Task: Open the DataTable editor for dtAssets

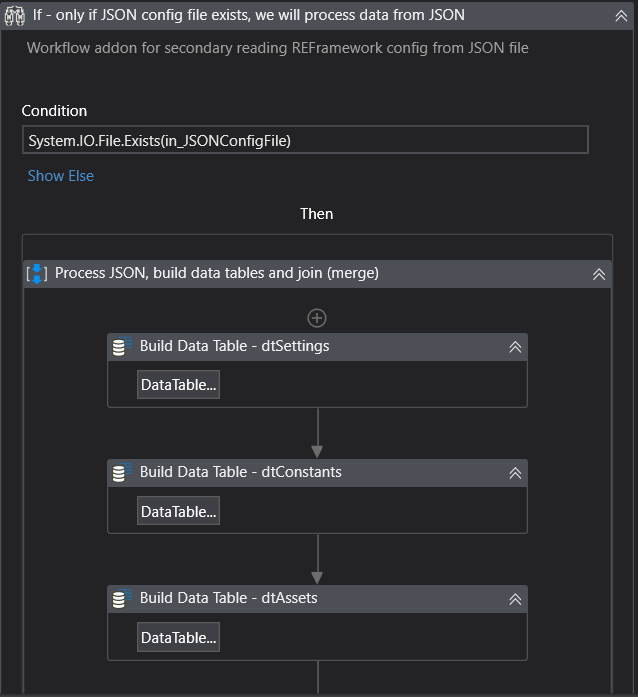Action: click(x=178, y=637)
